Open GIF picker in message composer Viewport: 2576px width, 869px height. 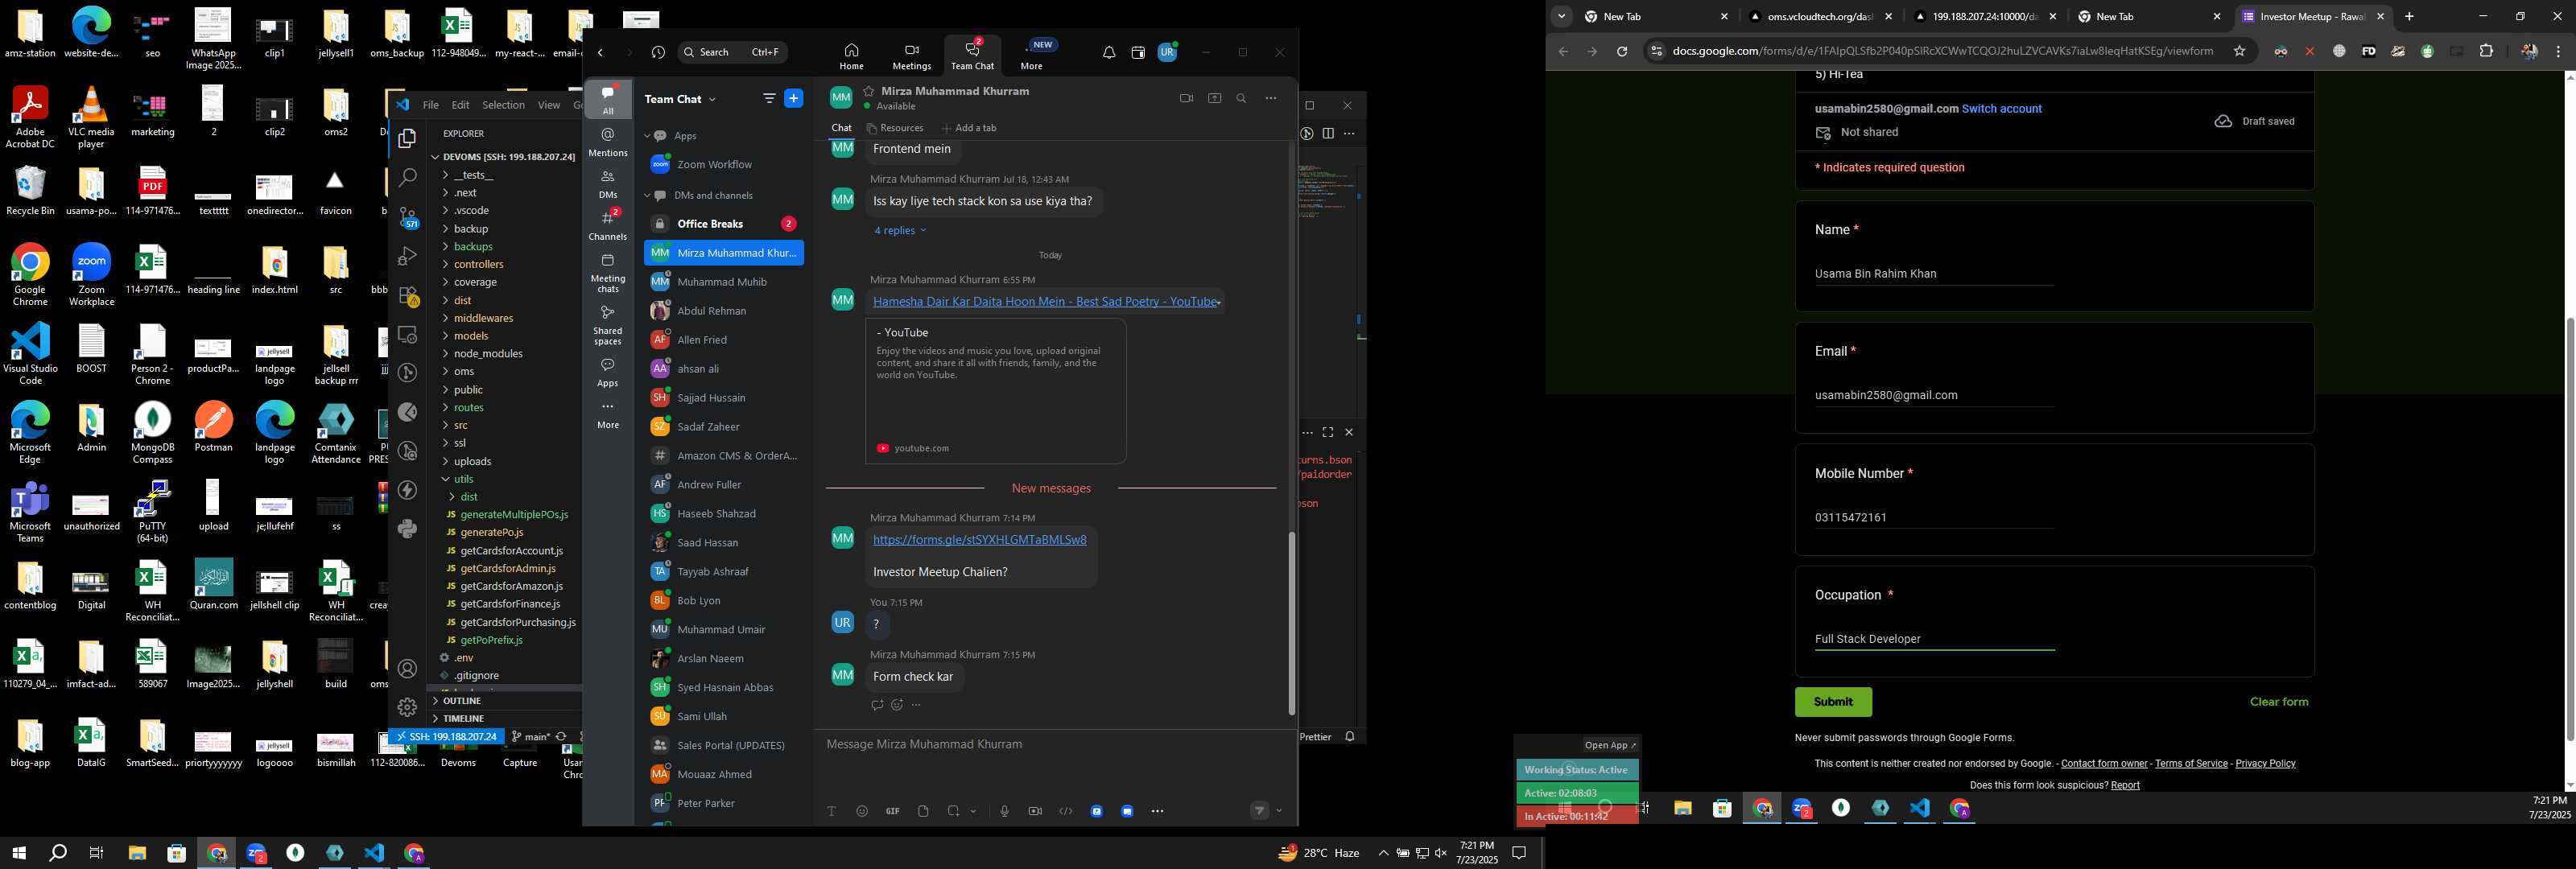click(x=893, y=811)
